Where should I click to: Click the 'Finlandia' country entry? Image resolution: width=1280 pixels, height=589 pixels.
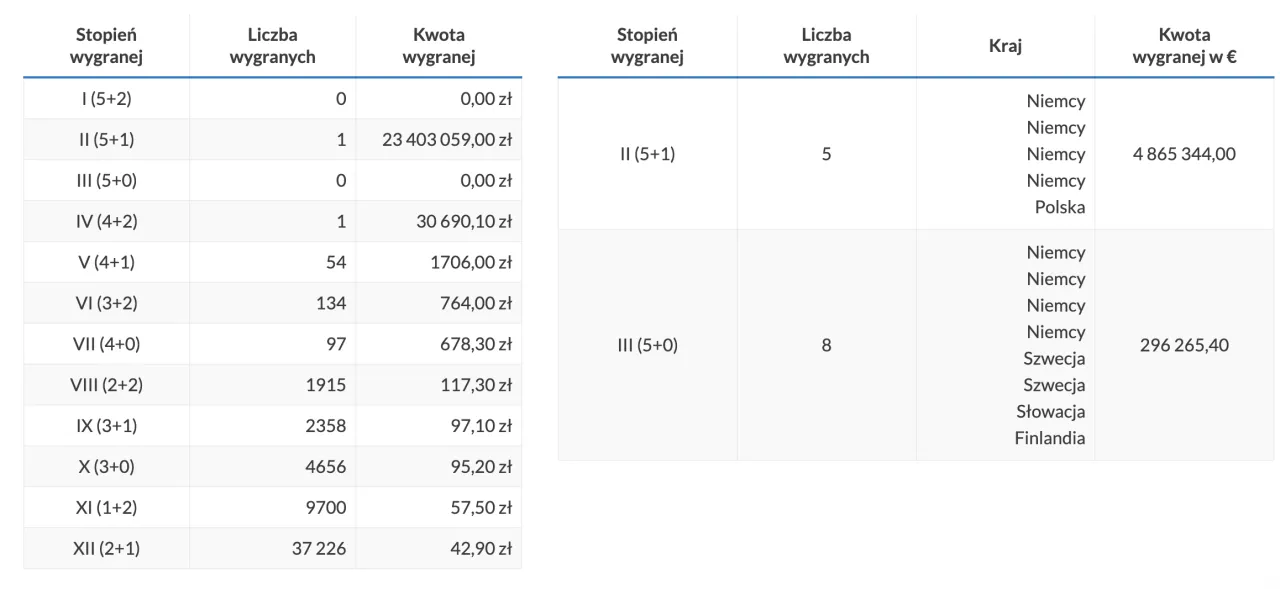pyautogui.click(x=1049, y=438)
